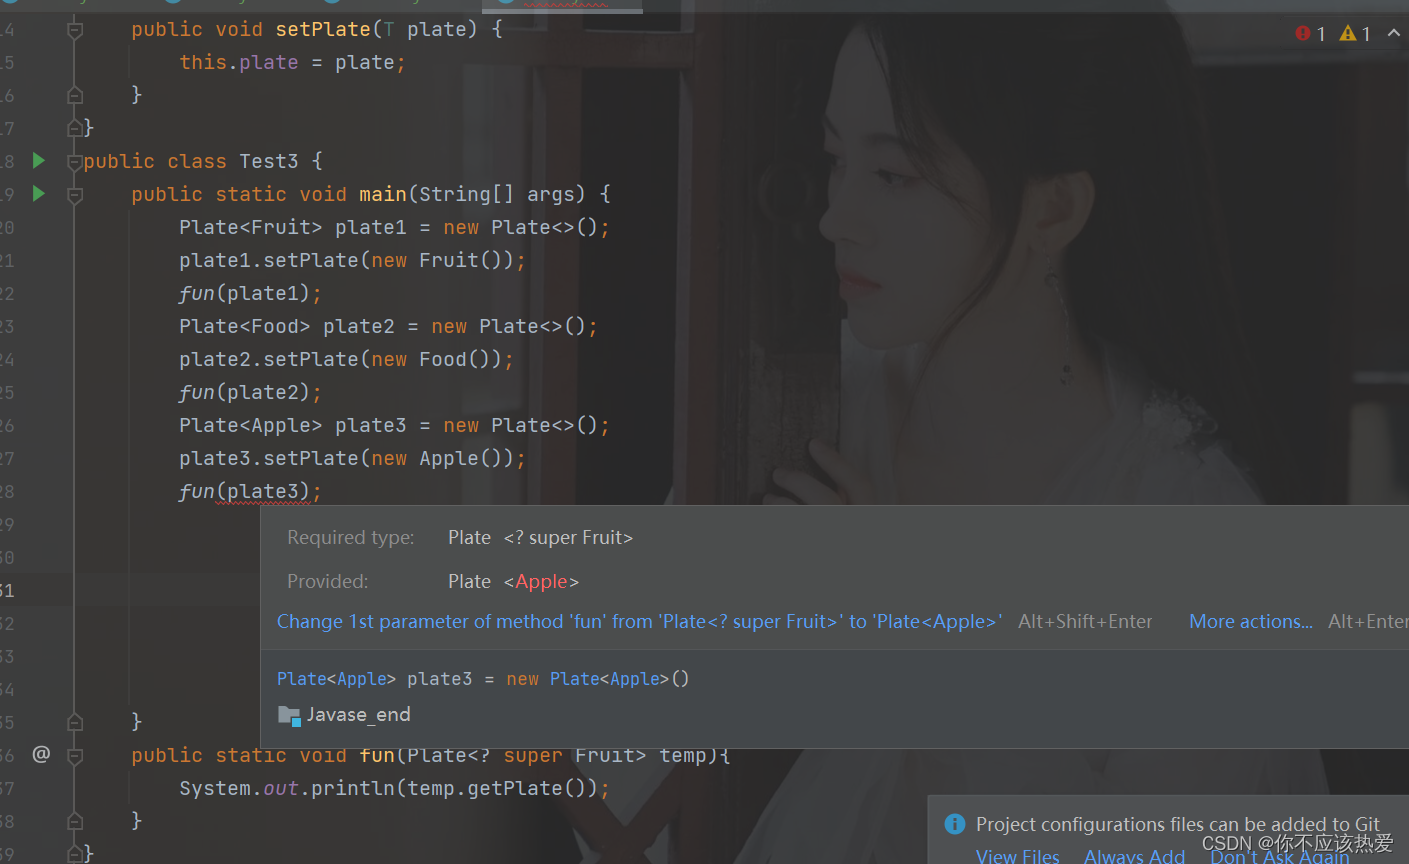The height and width of the screenshot is (864, 1409).
Task: Click the run arrow beside the main method
Action: click(38, 193)
